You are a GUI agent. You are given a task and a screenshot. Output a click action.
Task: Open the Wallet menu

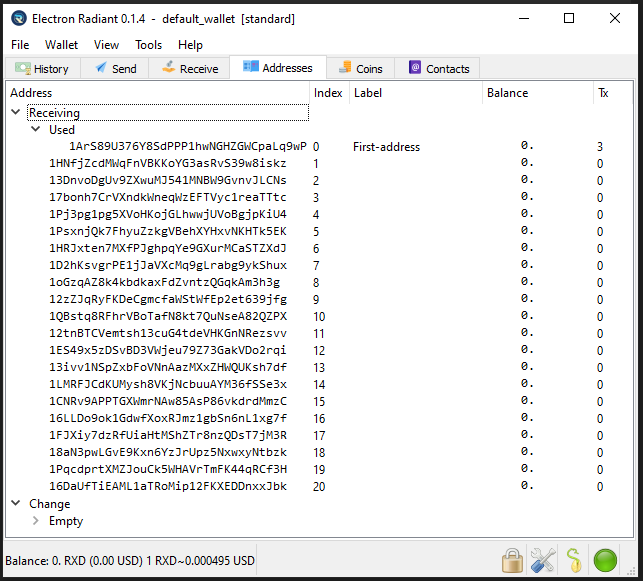pos(61,45)
